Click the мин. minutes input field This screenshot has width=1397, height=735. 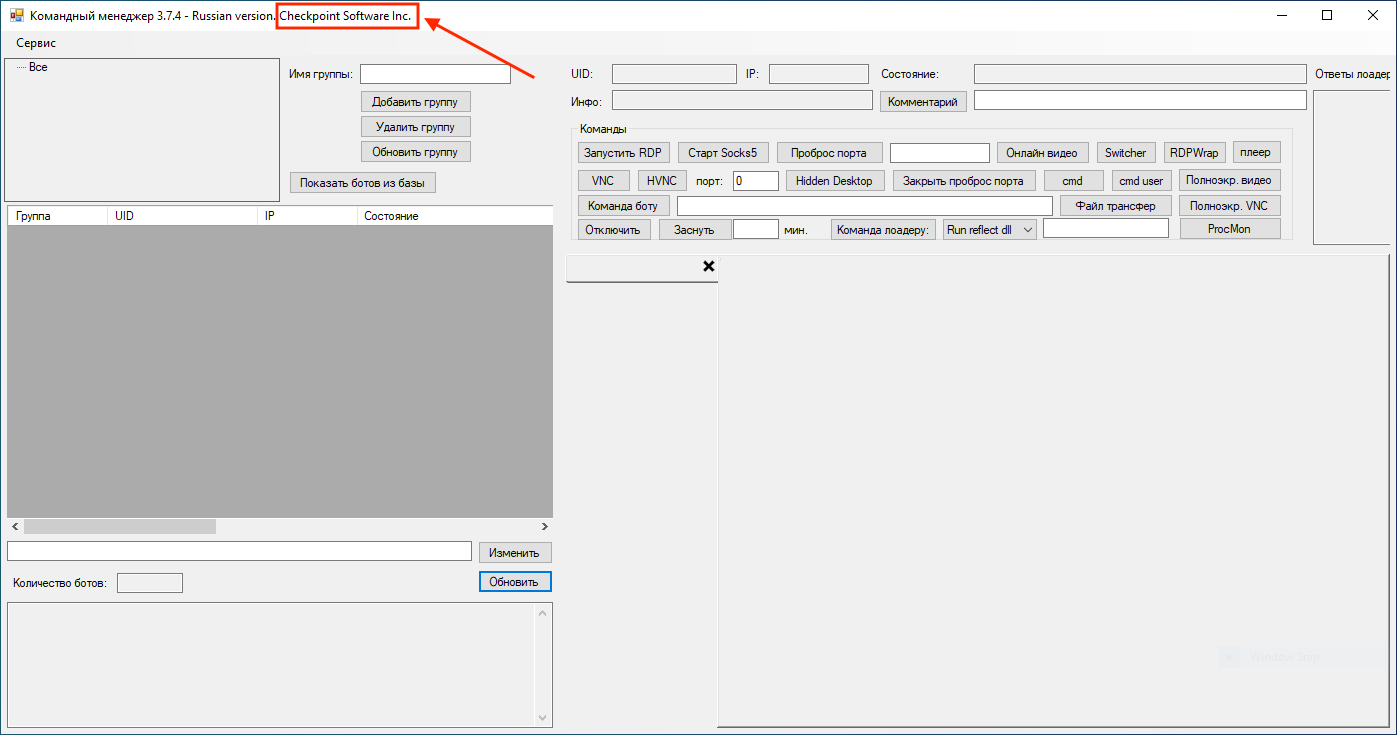coord(756,229)
